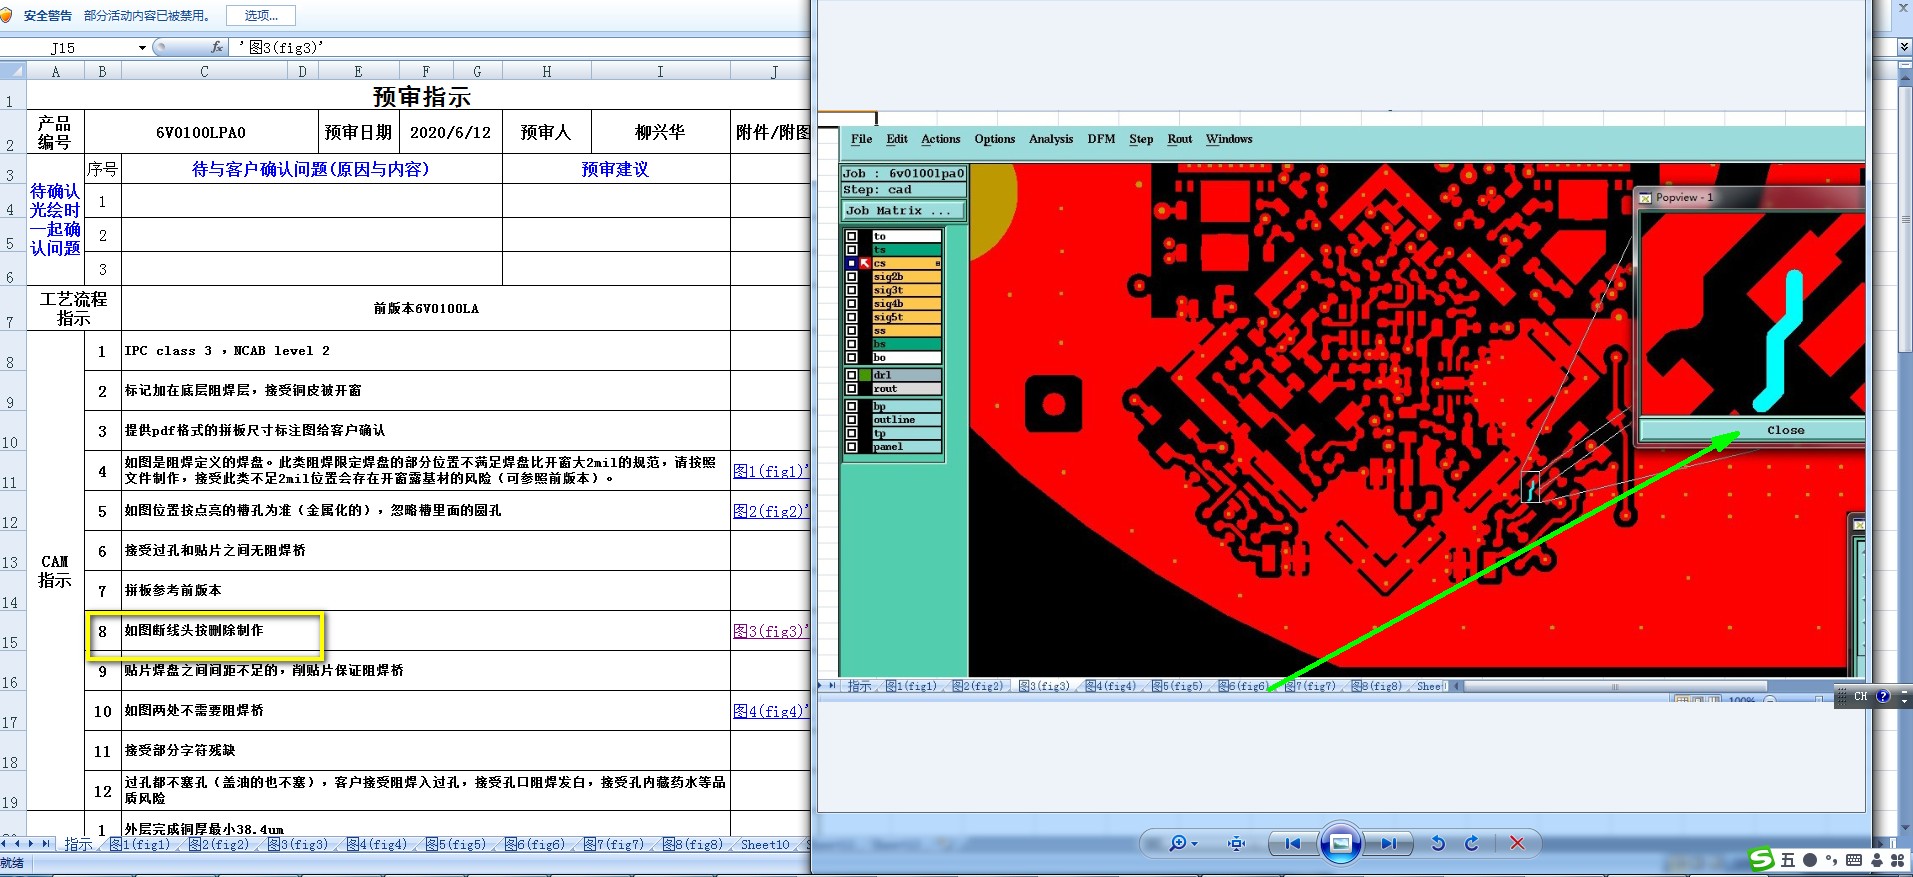Click the red arrow icon beside cs layer

tap(865, 263)
